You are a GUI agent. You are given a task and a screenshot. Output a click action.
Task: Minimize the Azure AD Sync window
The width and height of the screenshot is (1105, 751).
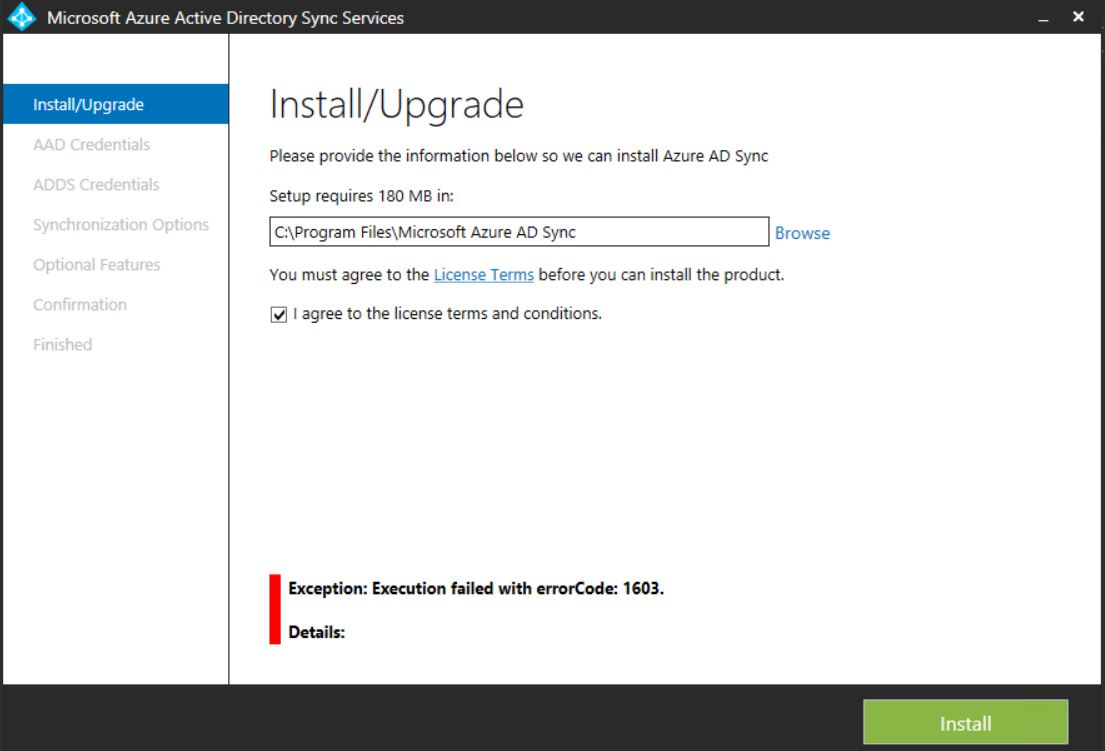click(1043, 18)
